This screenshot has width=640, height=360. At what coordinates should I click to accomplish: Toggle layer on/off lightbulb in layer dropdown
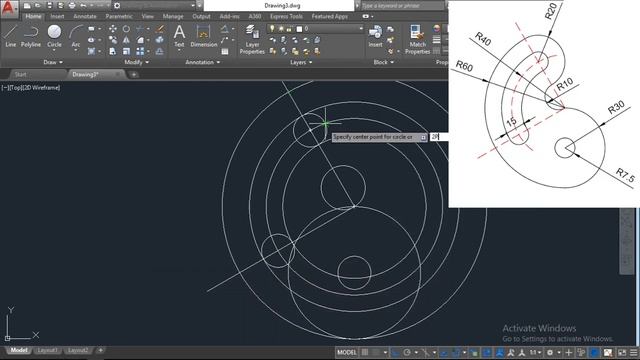click(272, 29)
